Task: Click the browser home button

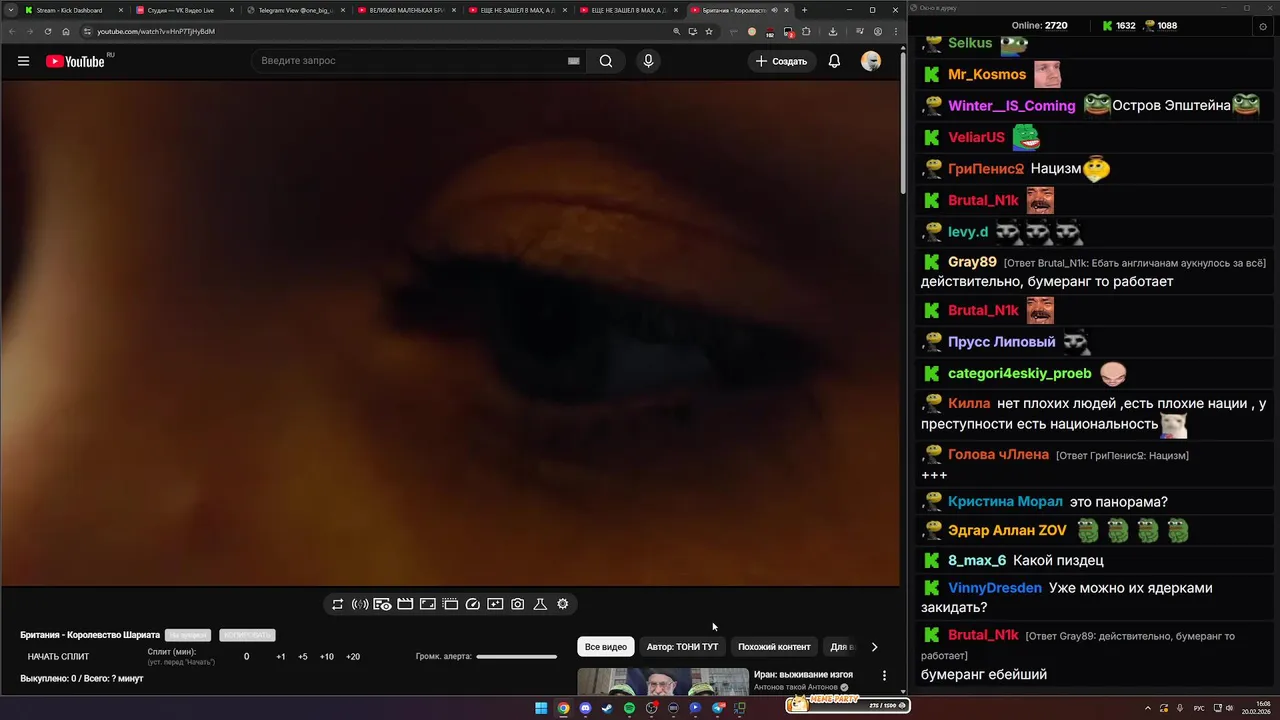Action: [x=66, y=31]
